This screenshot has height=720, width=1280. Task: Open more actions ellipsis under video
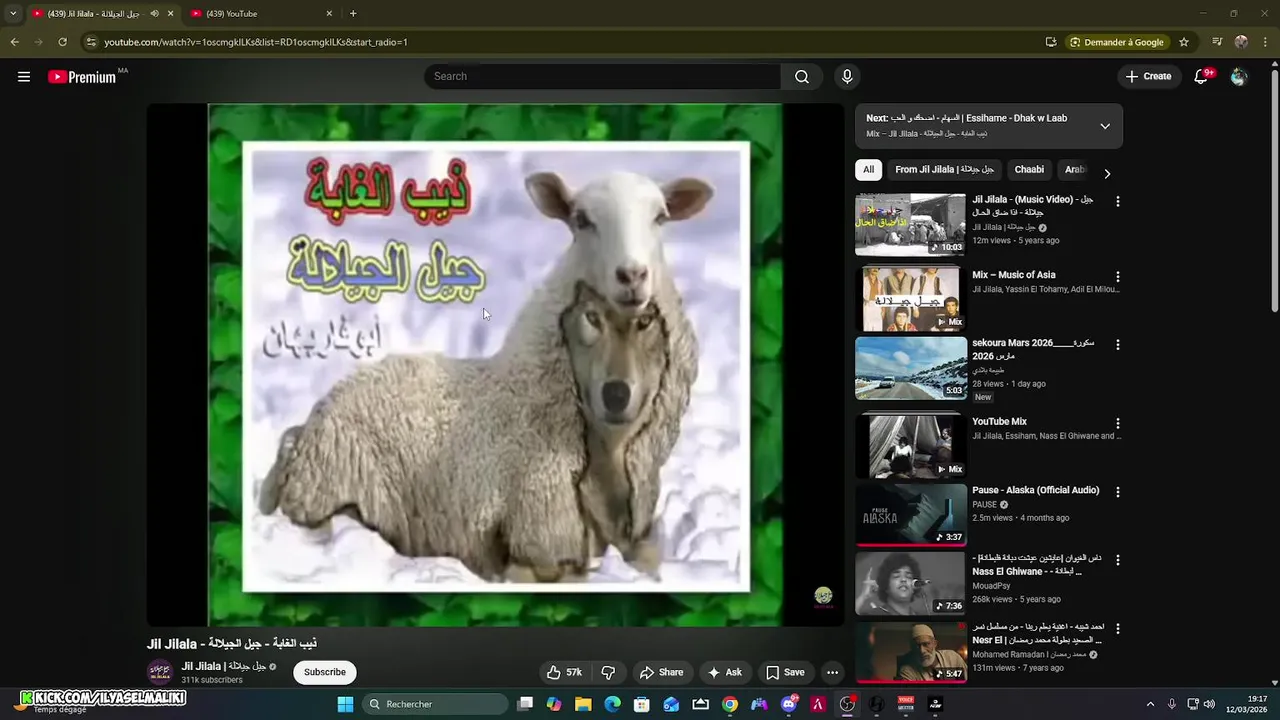pyautogui.click(x=832, y=672)
